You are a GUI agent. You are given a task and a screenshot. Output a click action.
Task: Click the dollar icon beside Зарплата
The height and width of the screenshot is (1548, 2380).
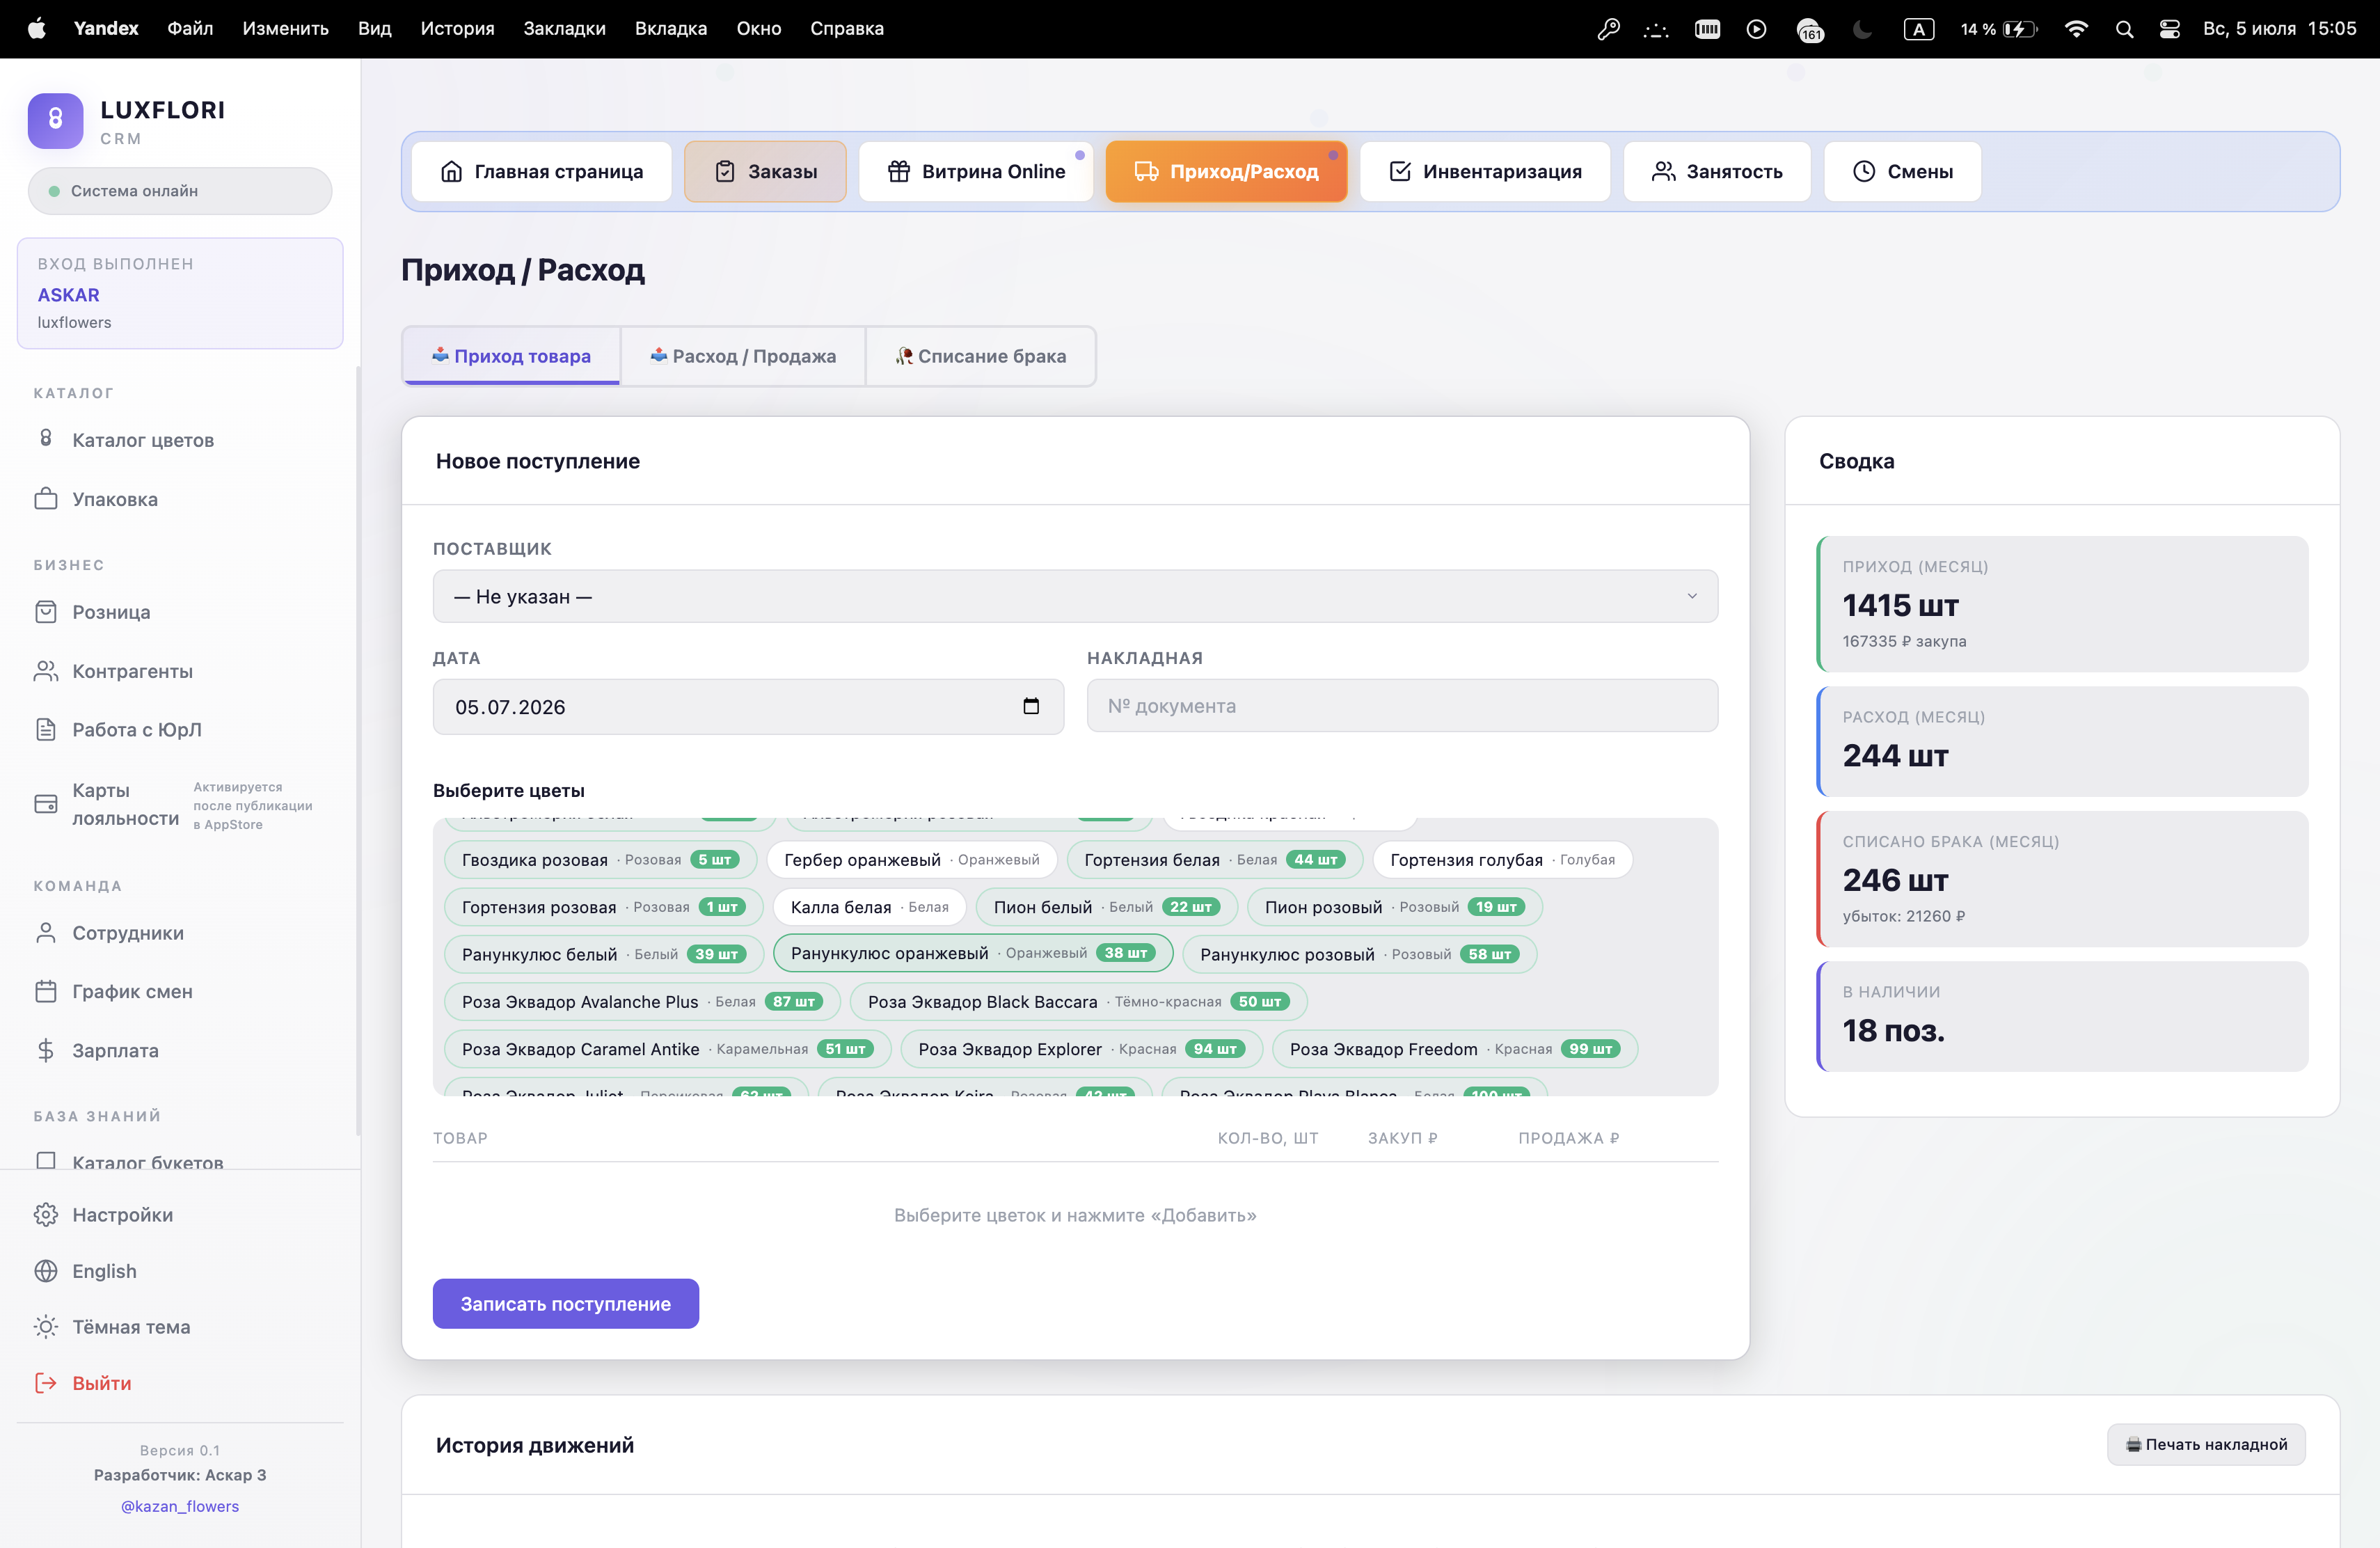pyautogui.click(x=46, y=1050)
